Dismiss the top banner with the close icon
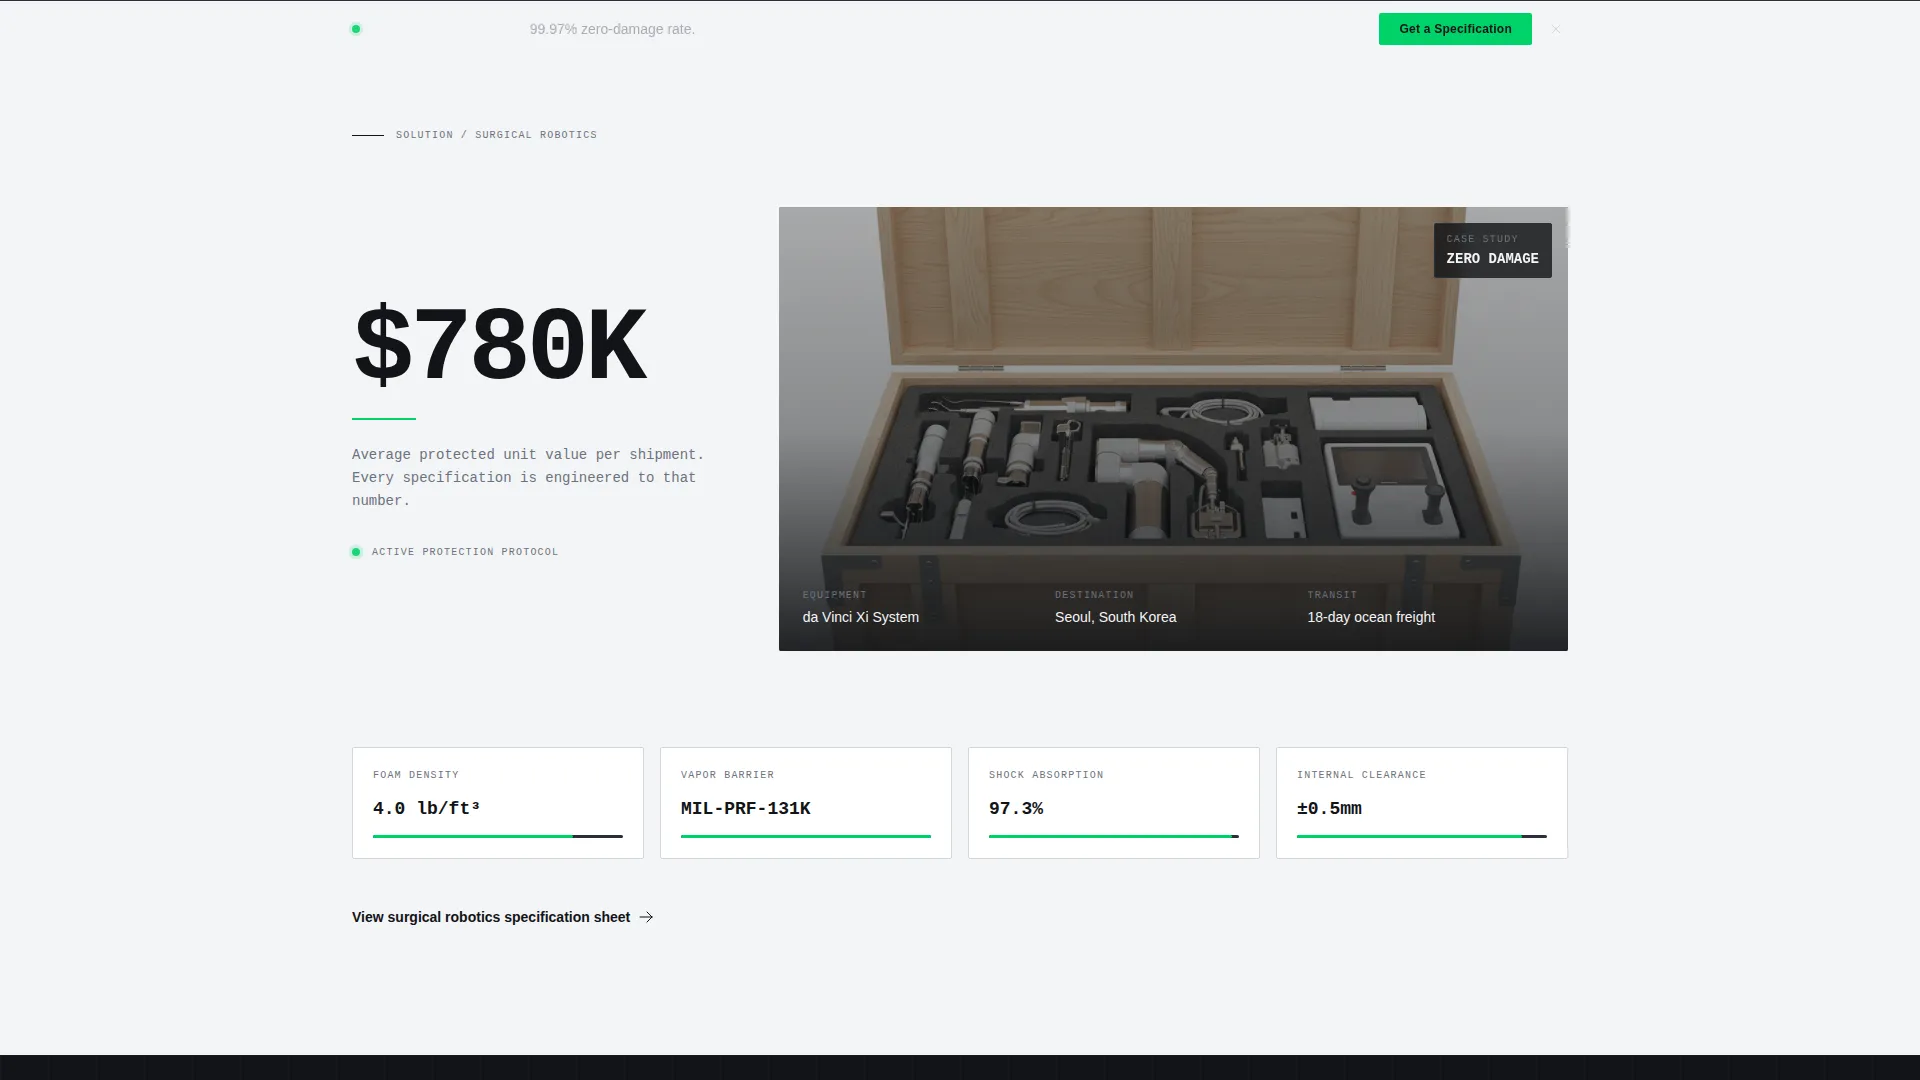Viewport: 1920px width, 1080px height. click(1556, 29)
